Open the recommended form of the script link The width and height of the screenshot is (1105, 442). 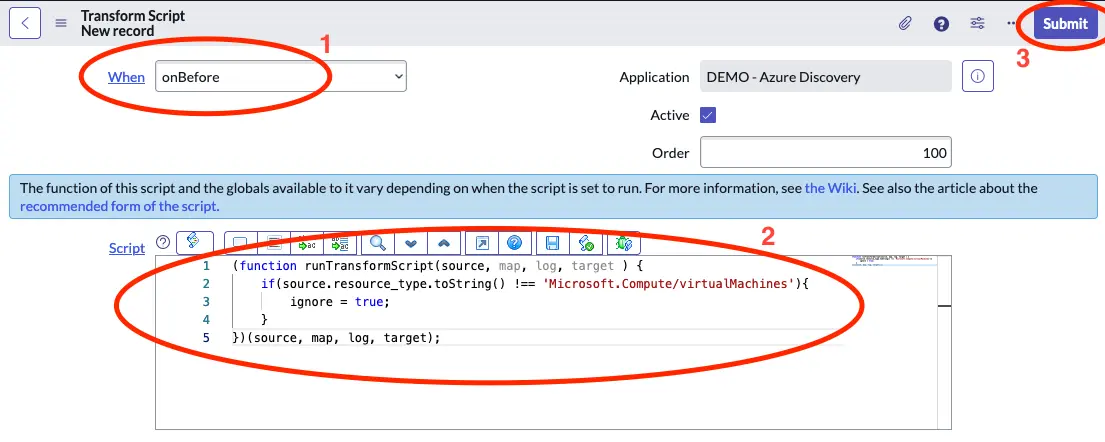(118, 206)
